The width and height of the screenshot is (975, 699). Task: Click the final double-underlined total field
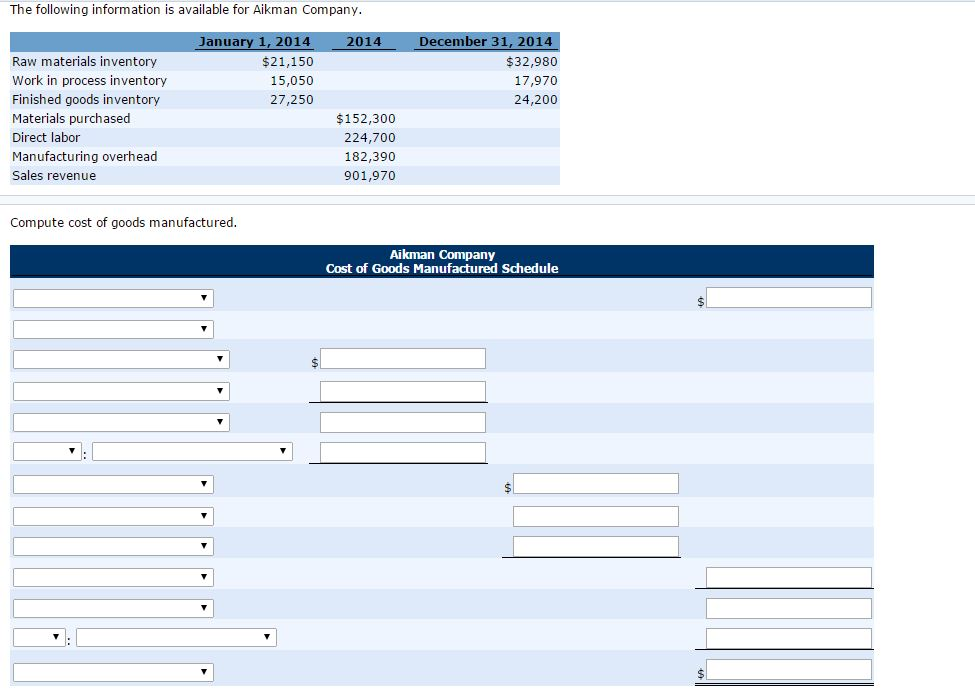click(x=788, y=670)
